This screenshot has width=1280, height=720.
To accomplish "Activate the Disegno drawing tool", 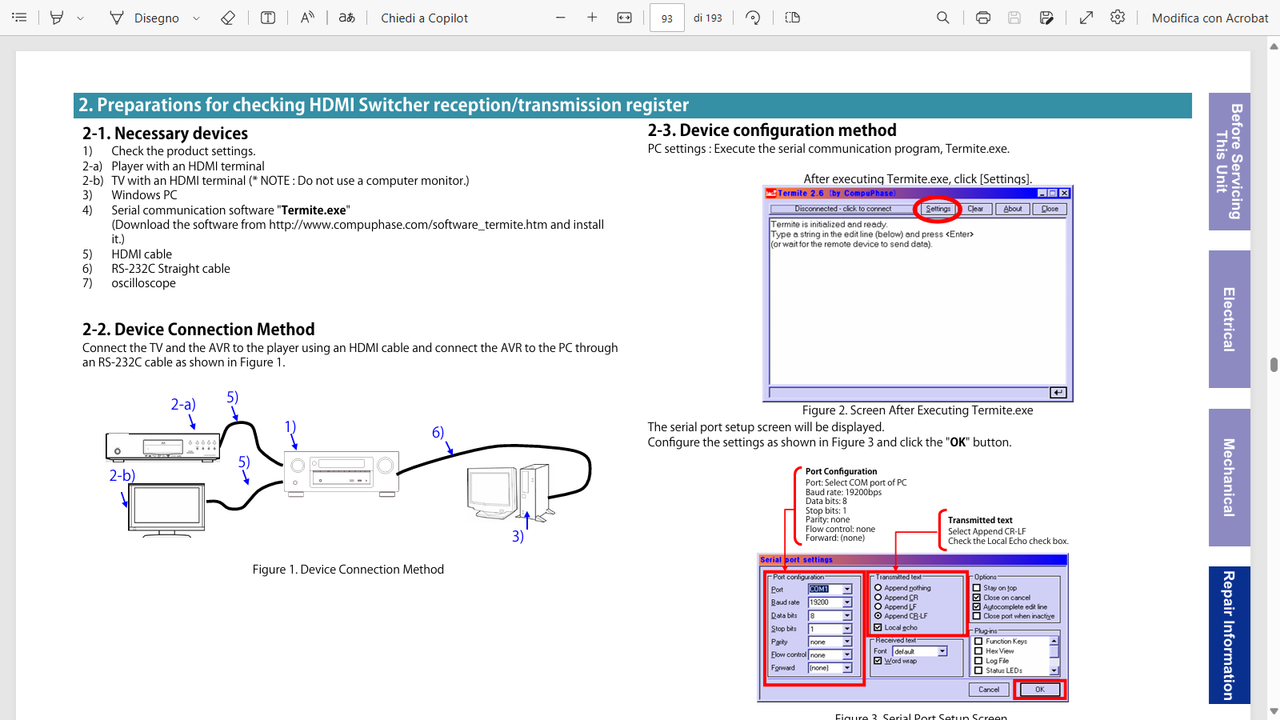I will [145, 18].
